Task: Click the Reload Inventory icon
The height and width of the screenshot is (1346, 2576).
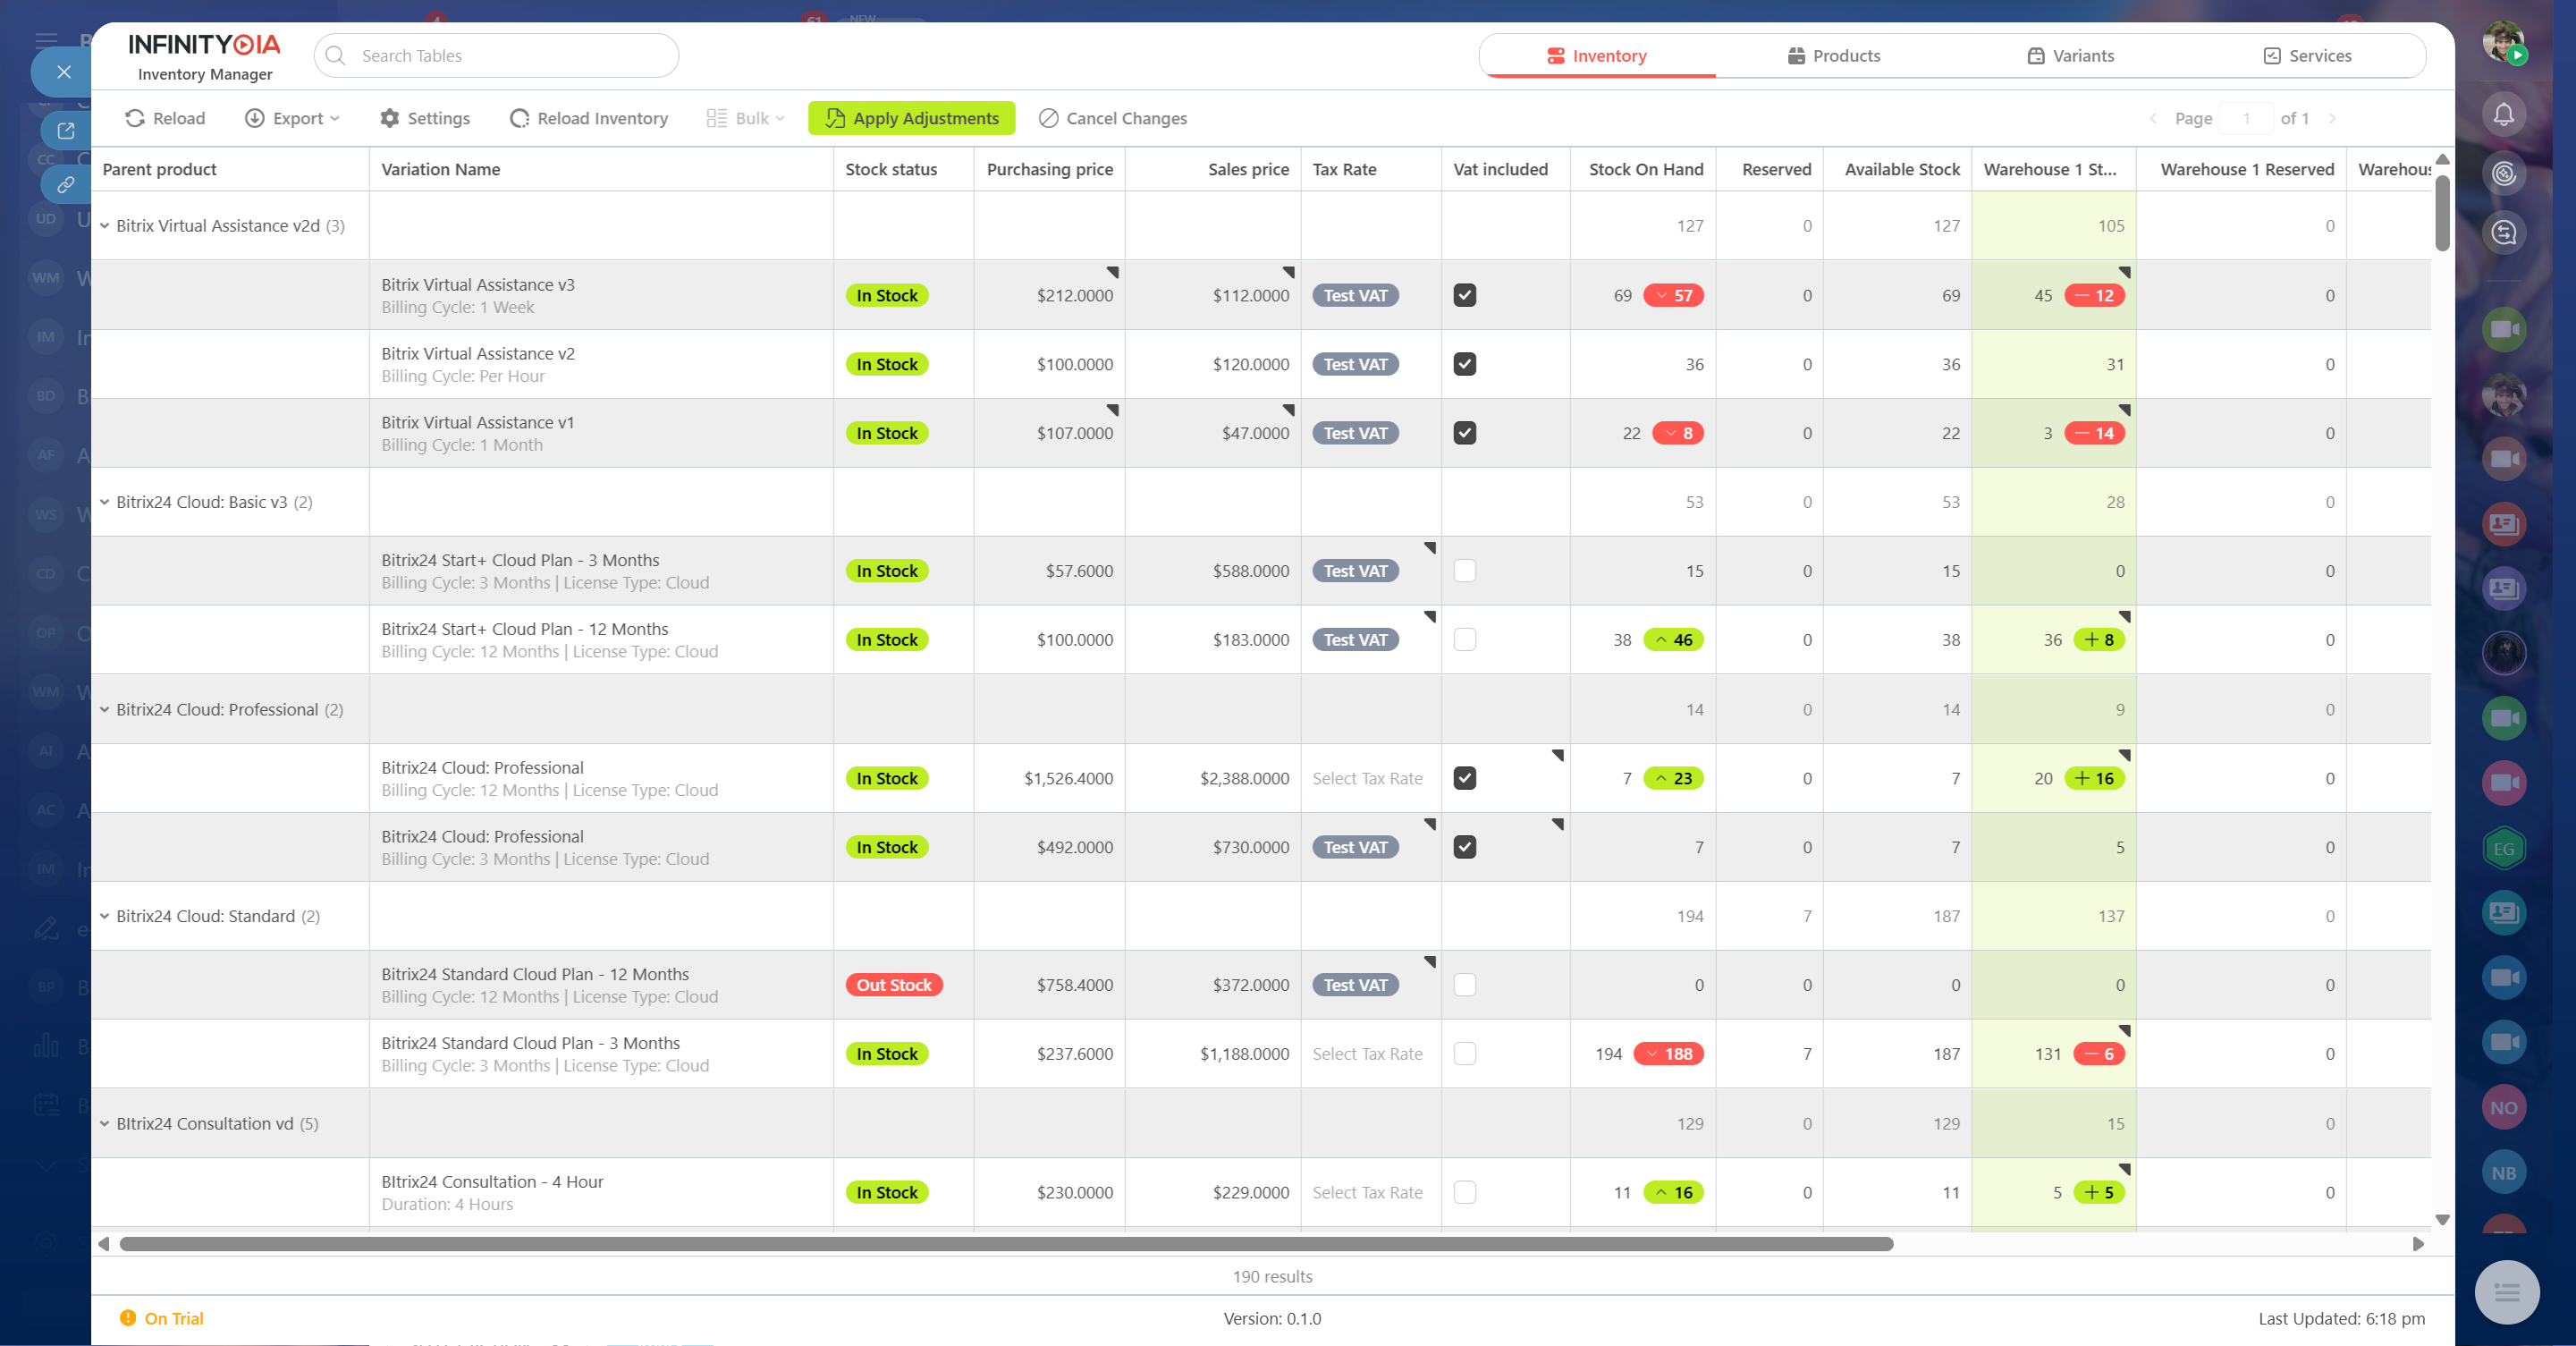Action: pyautogui.click(x=519, y=118)
